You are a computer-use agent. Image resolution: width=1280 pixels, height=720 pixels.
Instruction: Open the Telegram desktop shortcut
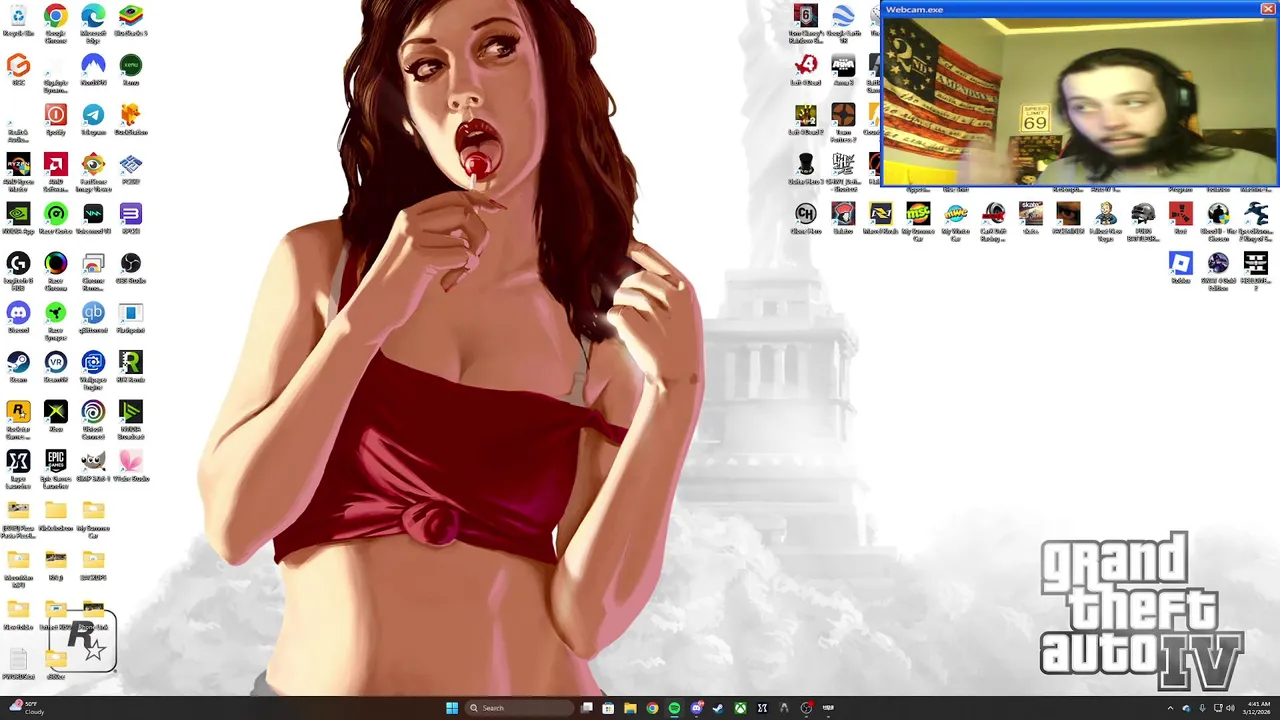coord(93,120)
